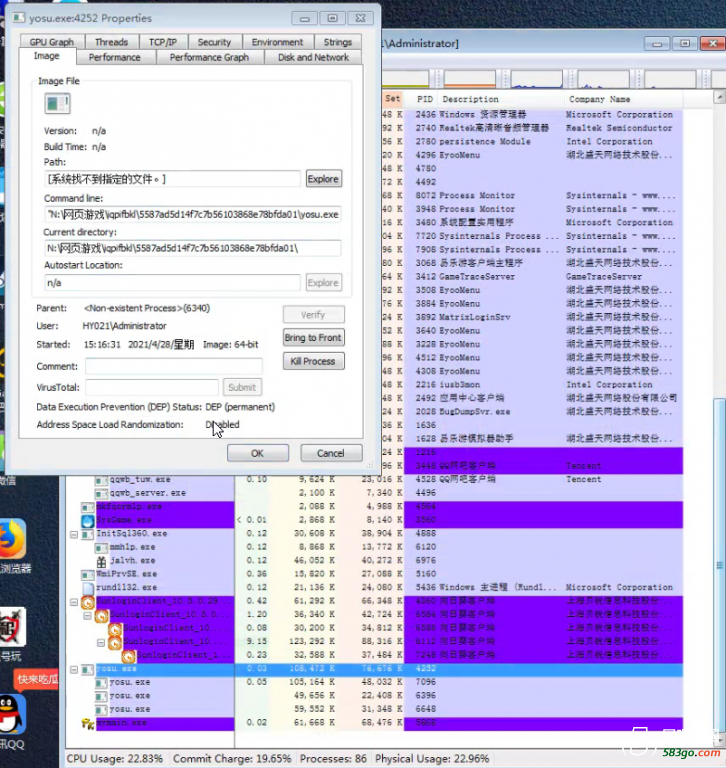Open the Performance Graph tab
The image size is (726, 768).
coord(210,57)
